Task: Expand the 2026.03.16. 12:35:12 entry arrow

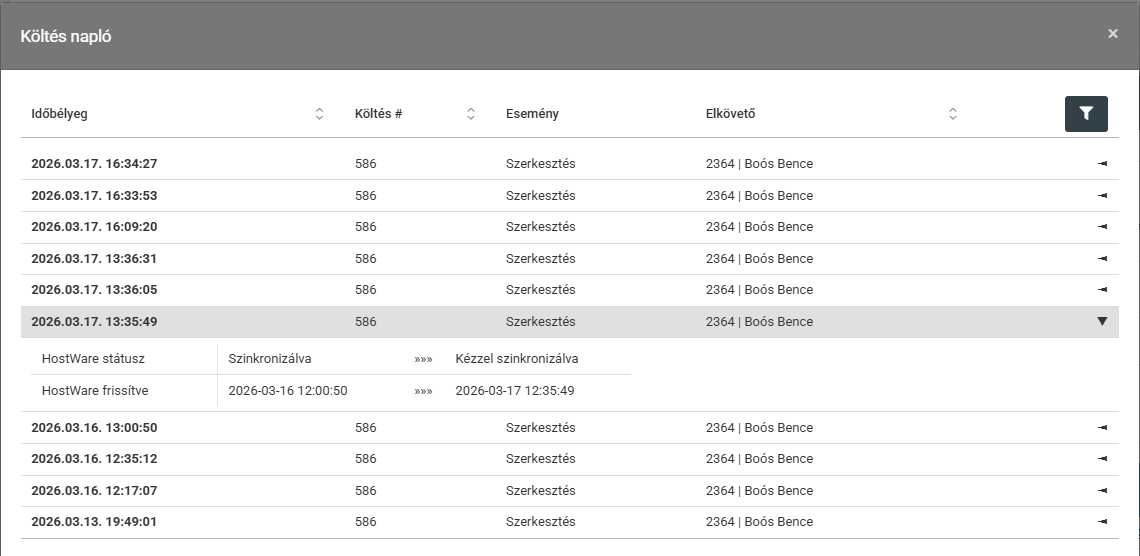Action: (x=1102, y=459)
